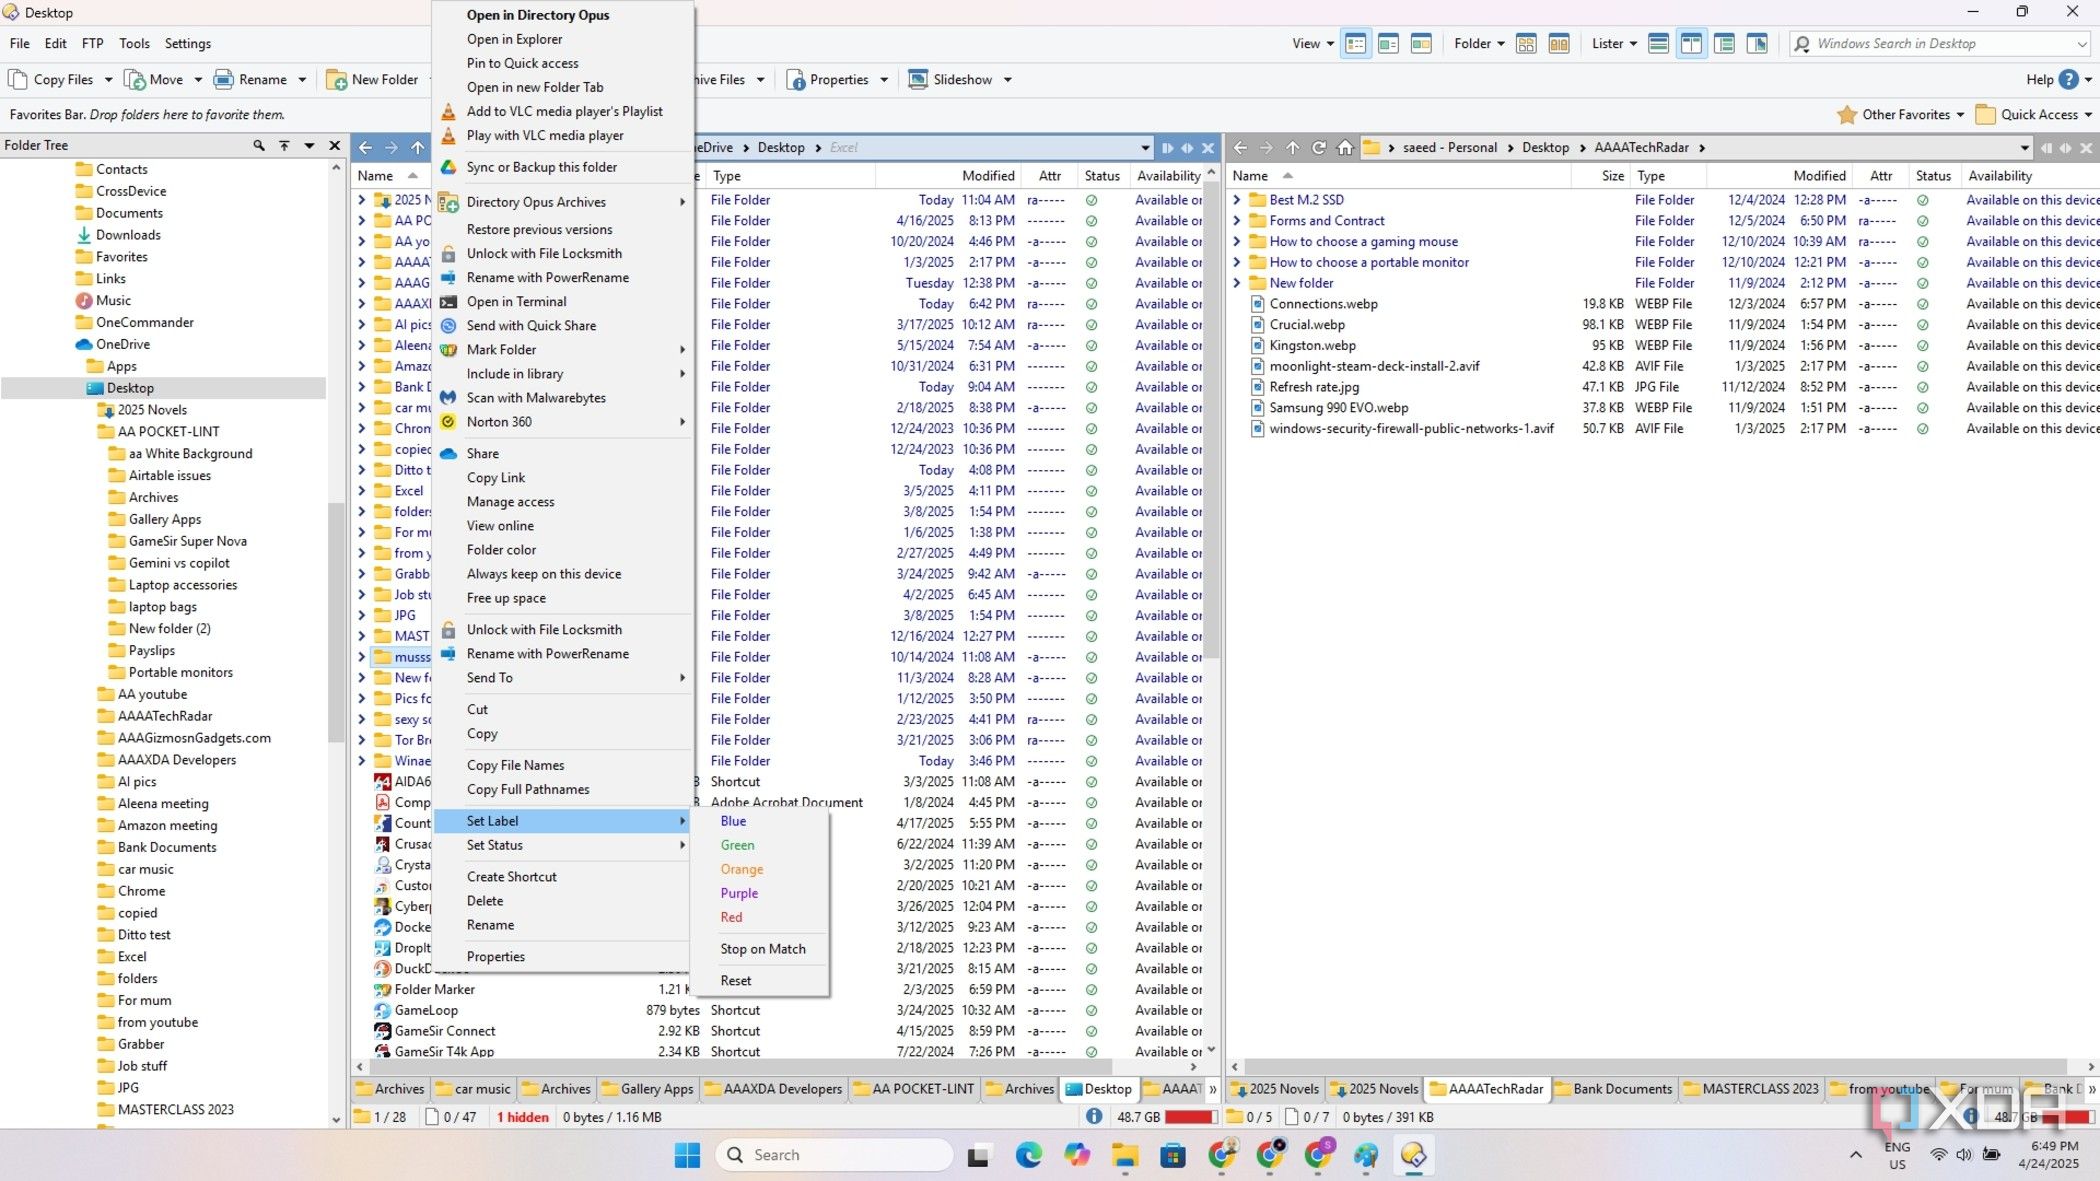Expand Directory Opus Archives submenu

(x=564, y=202)
